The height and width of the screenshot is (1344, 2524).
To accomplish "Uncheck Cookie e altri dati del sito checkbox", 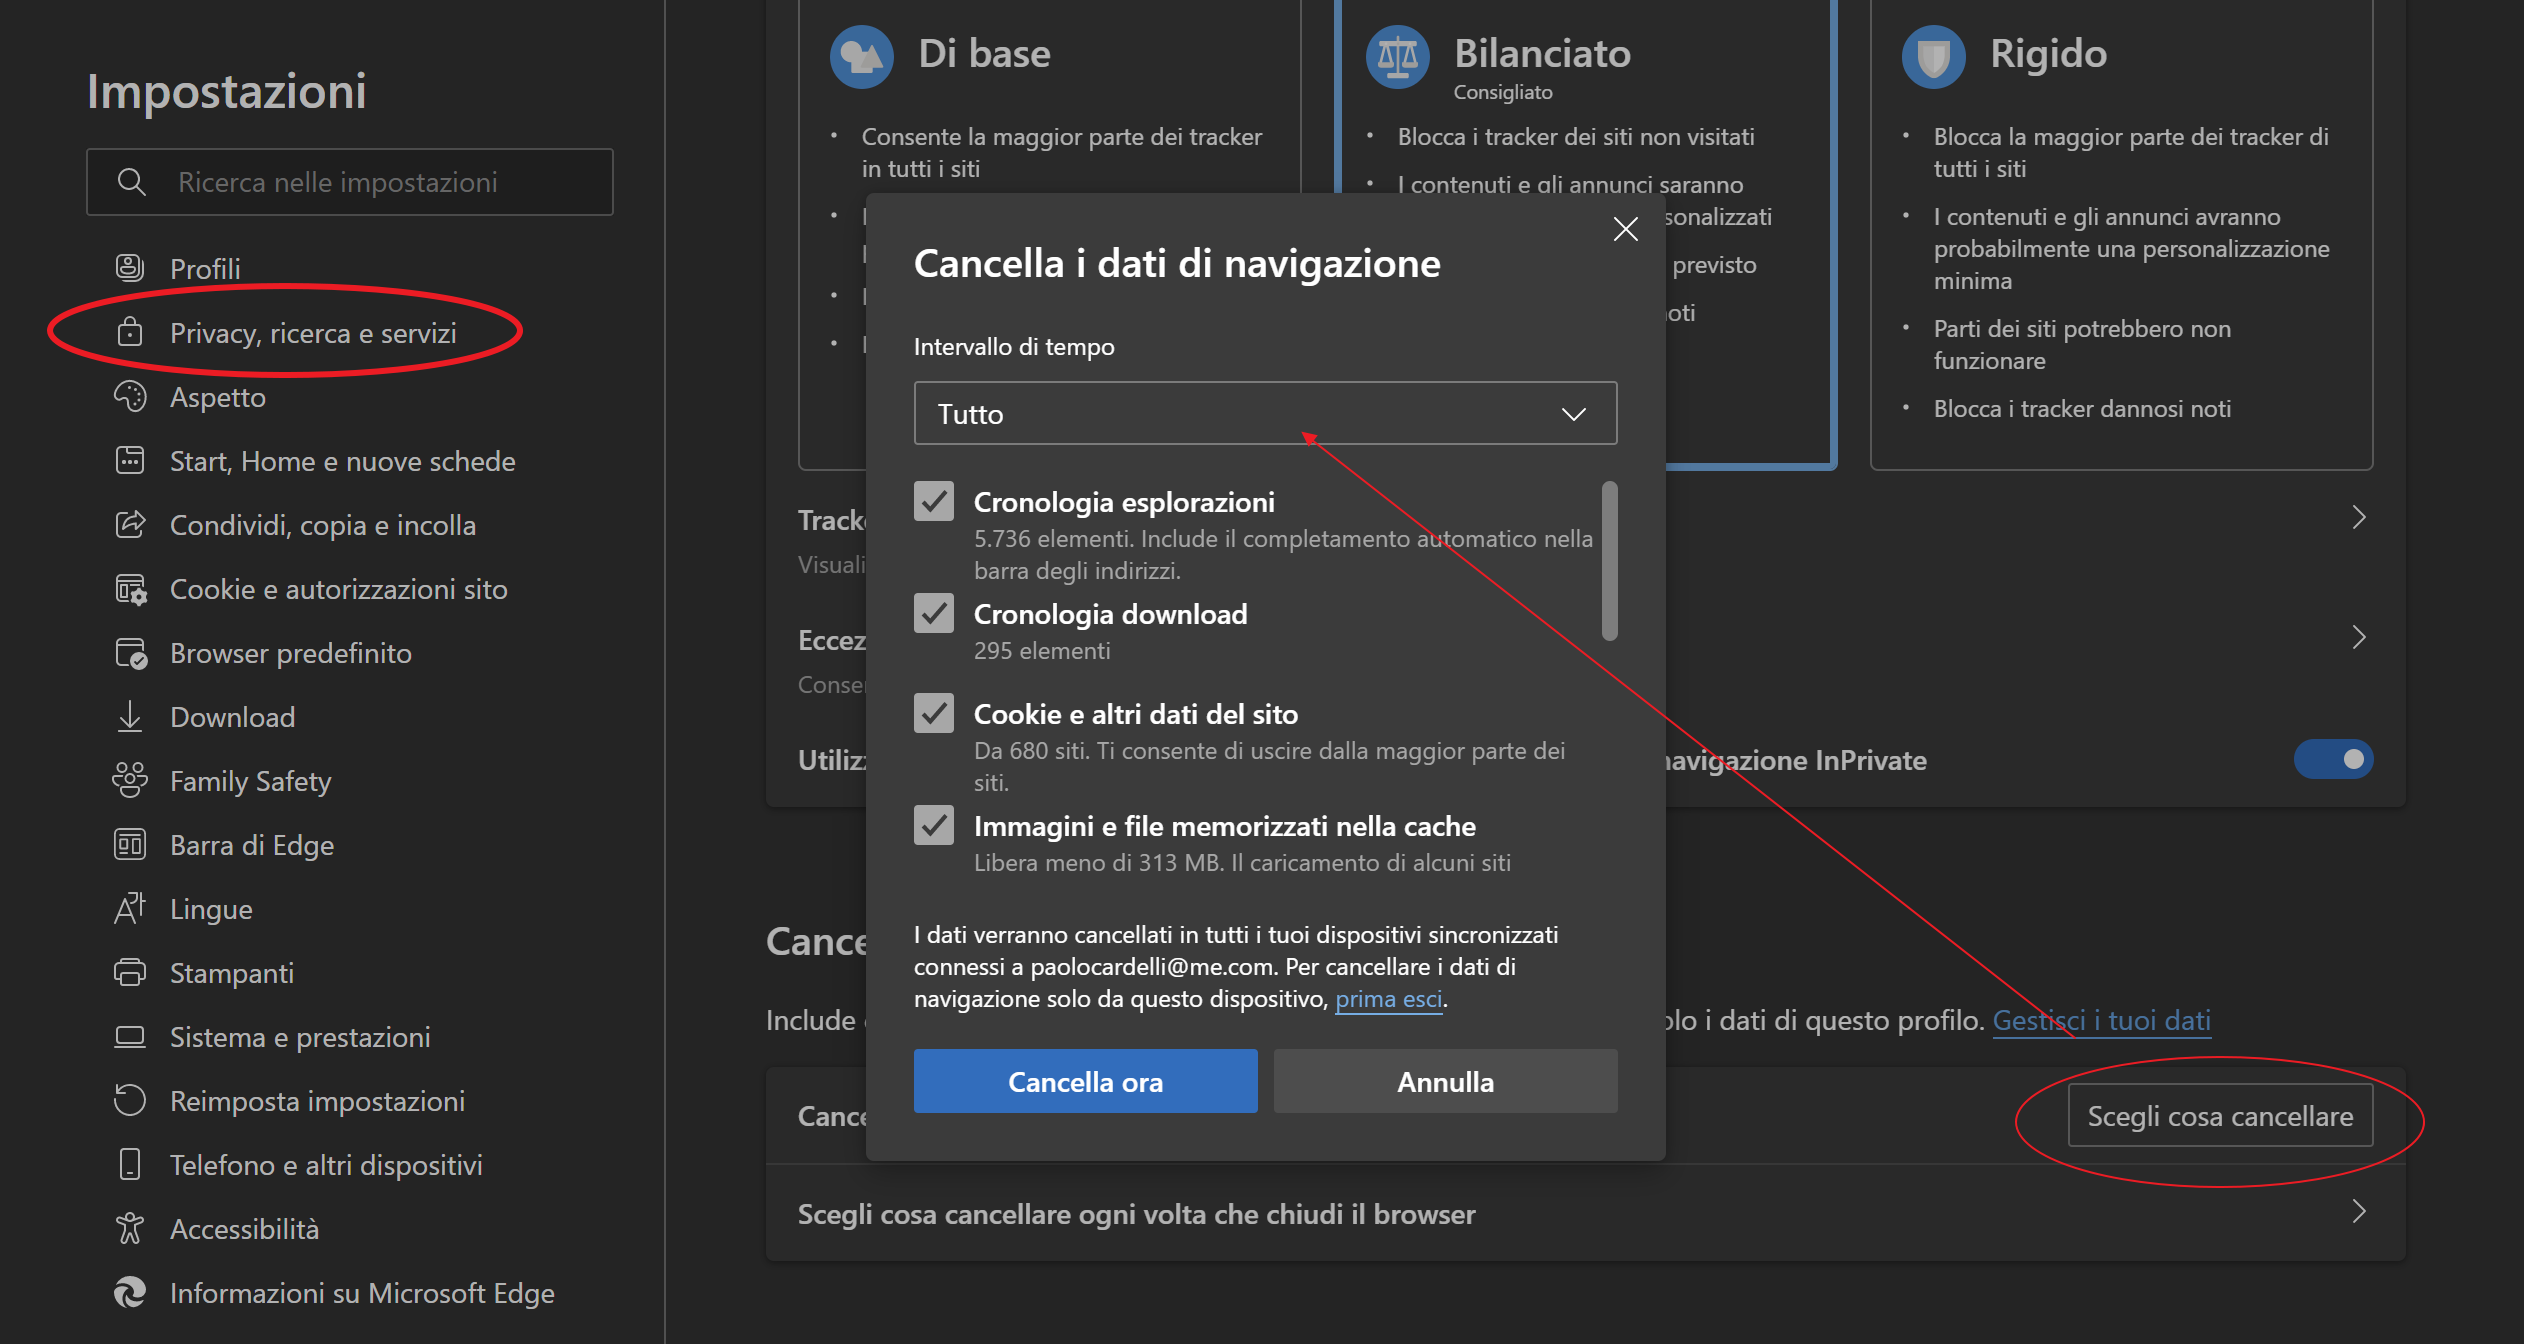I will pos(934,713).
